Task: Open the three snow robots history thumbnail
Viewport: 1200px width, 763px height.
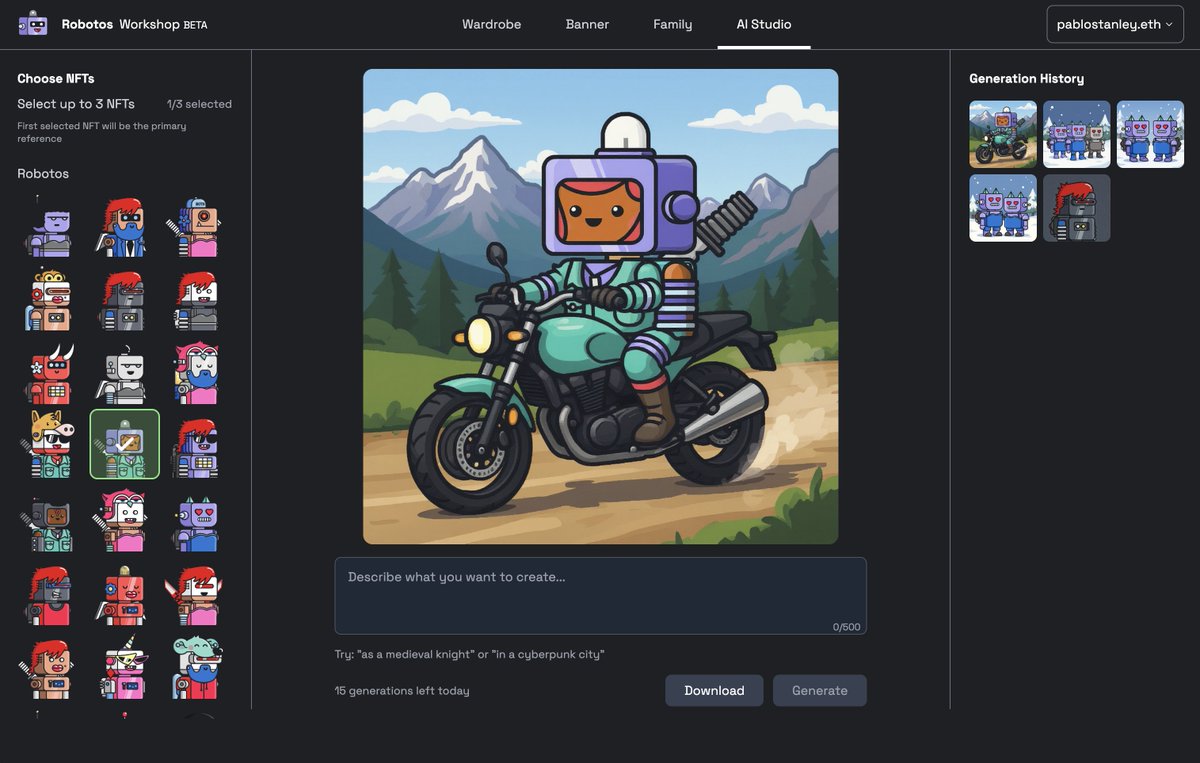Action: tap(1077, 134)
